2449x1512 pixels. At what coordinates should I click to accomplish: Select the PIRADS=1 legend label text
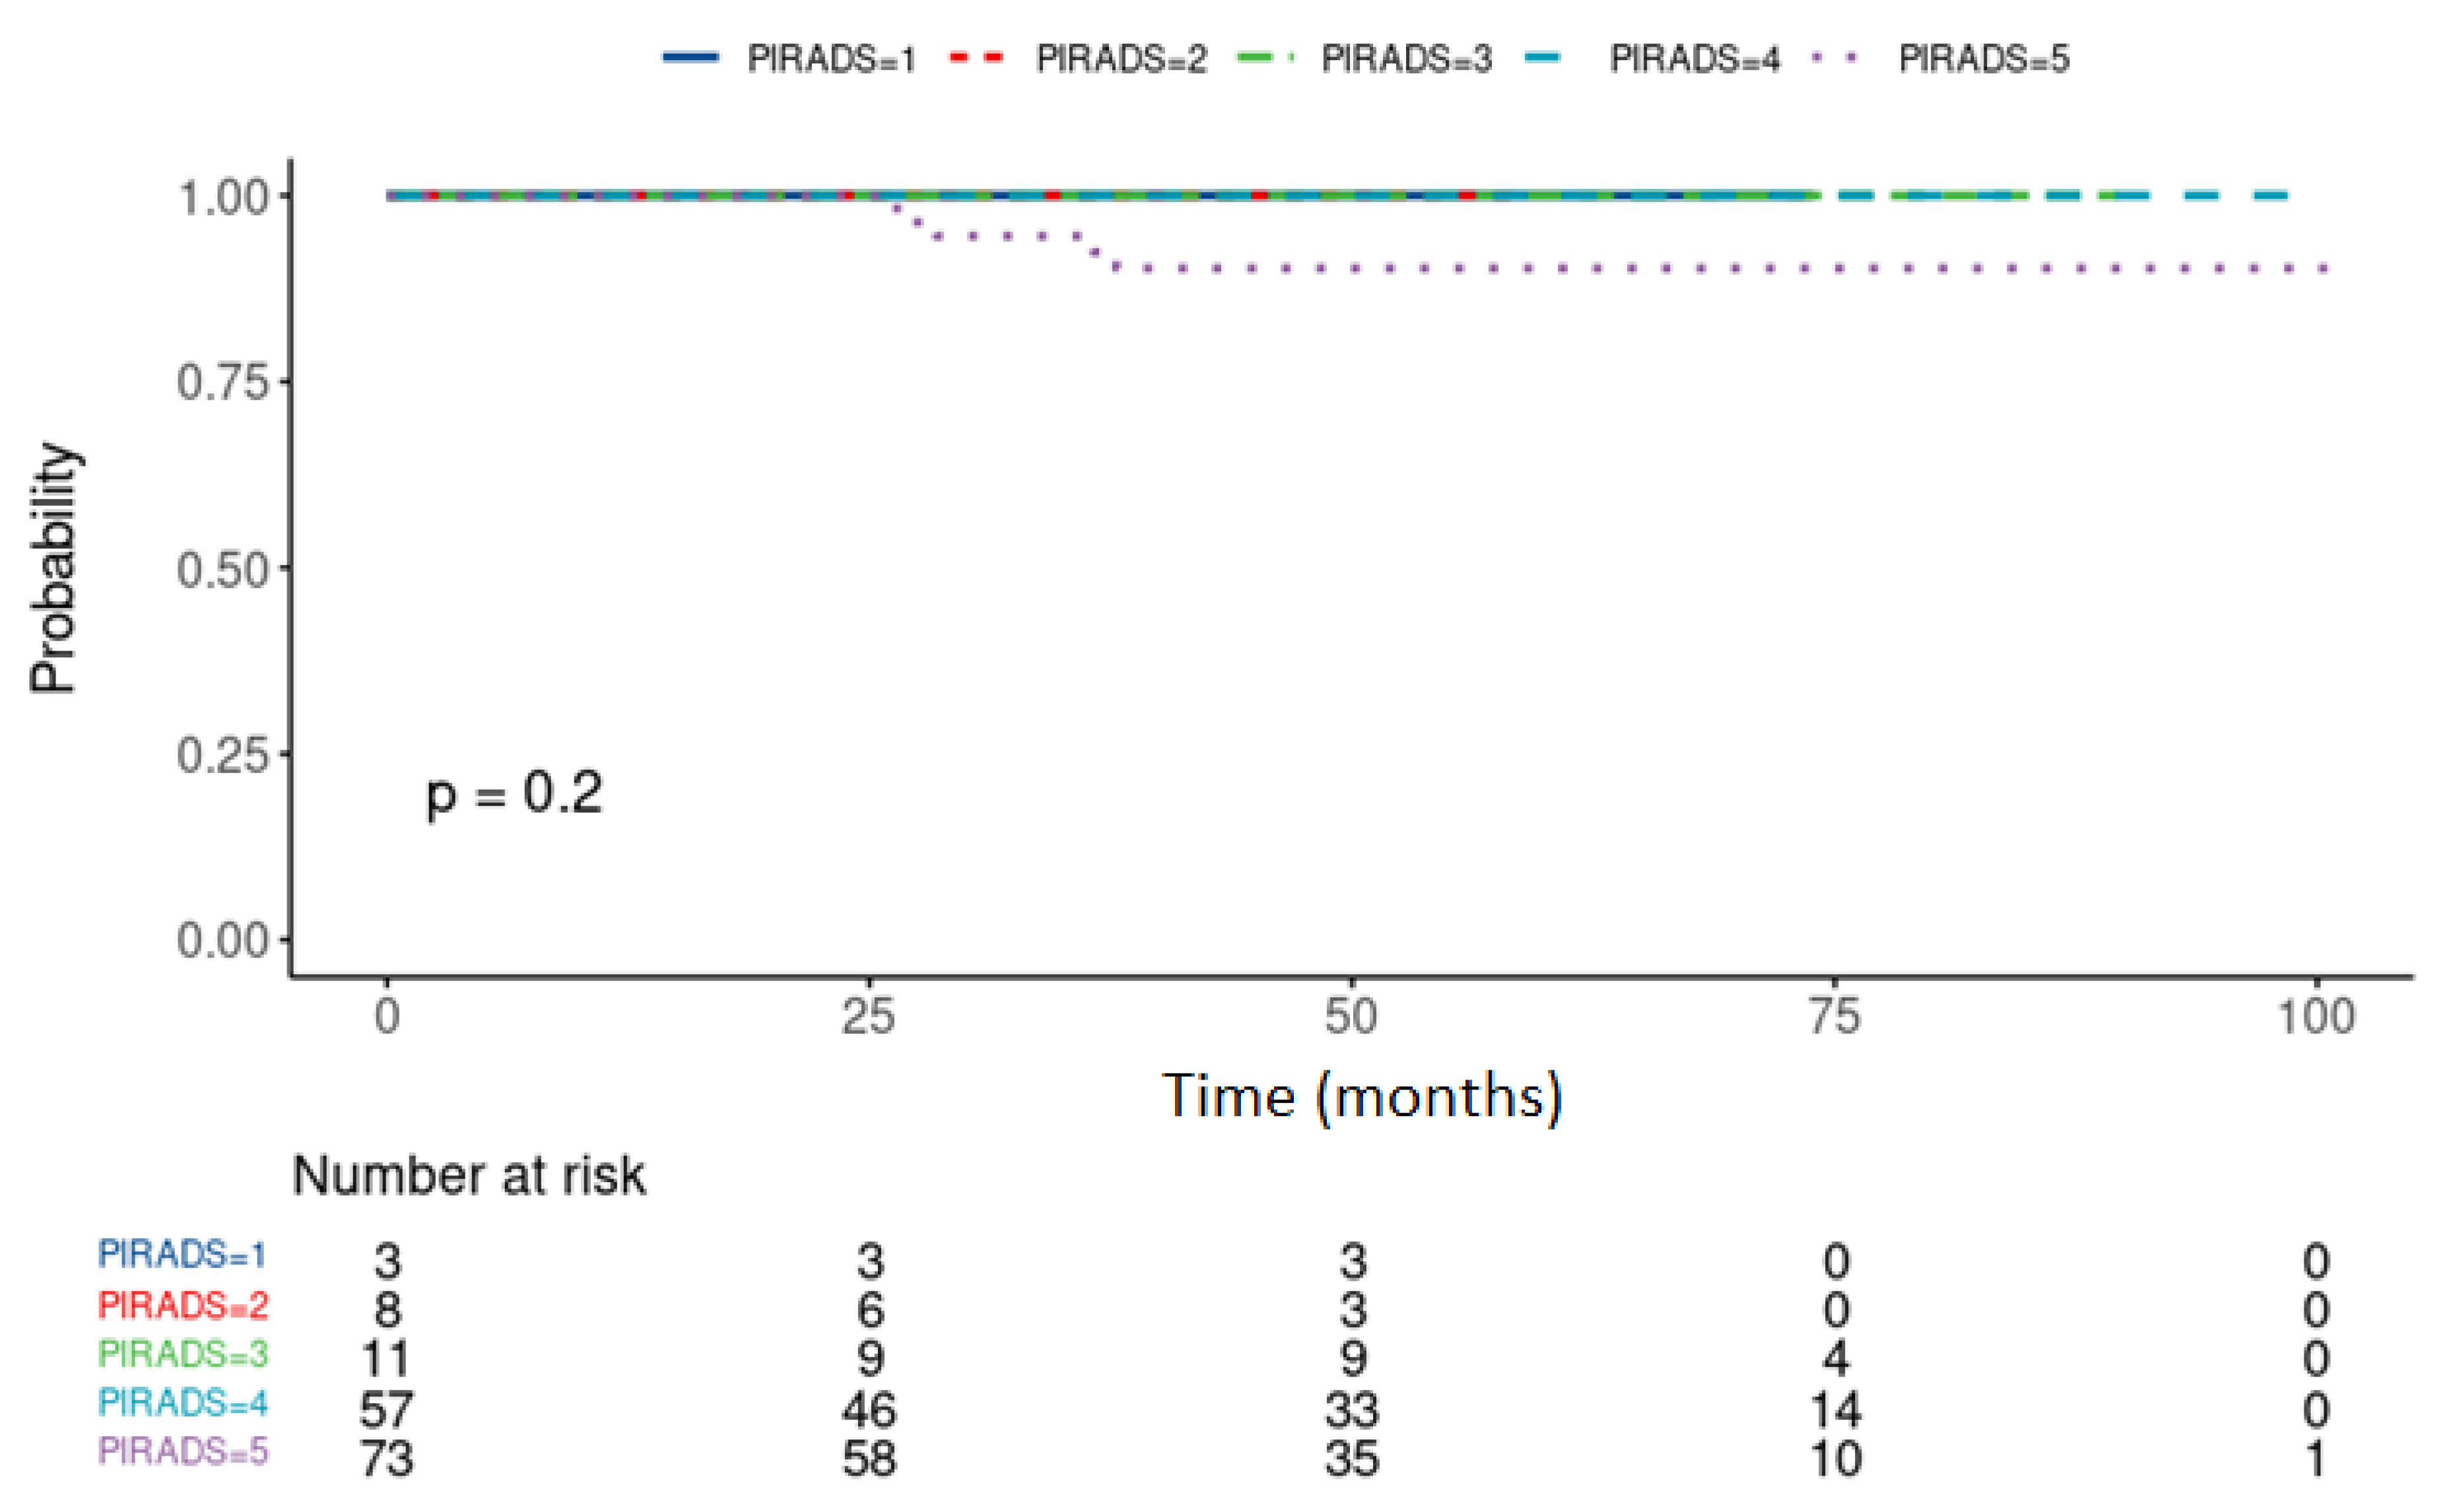tap(831, 59)
